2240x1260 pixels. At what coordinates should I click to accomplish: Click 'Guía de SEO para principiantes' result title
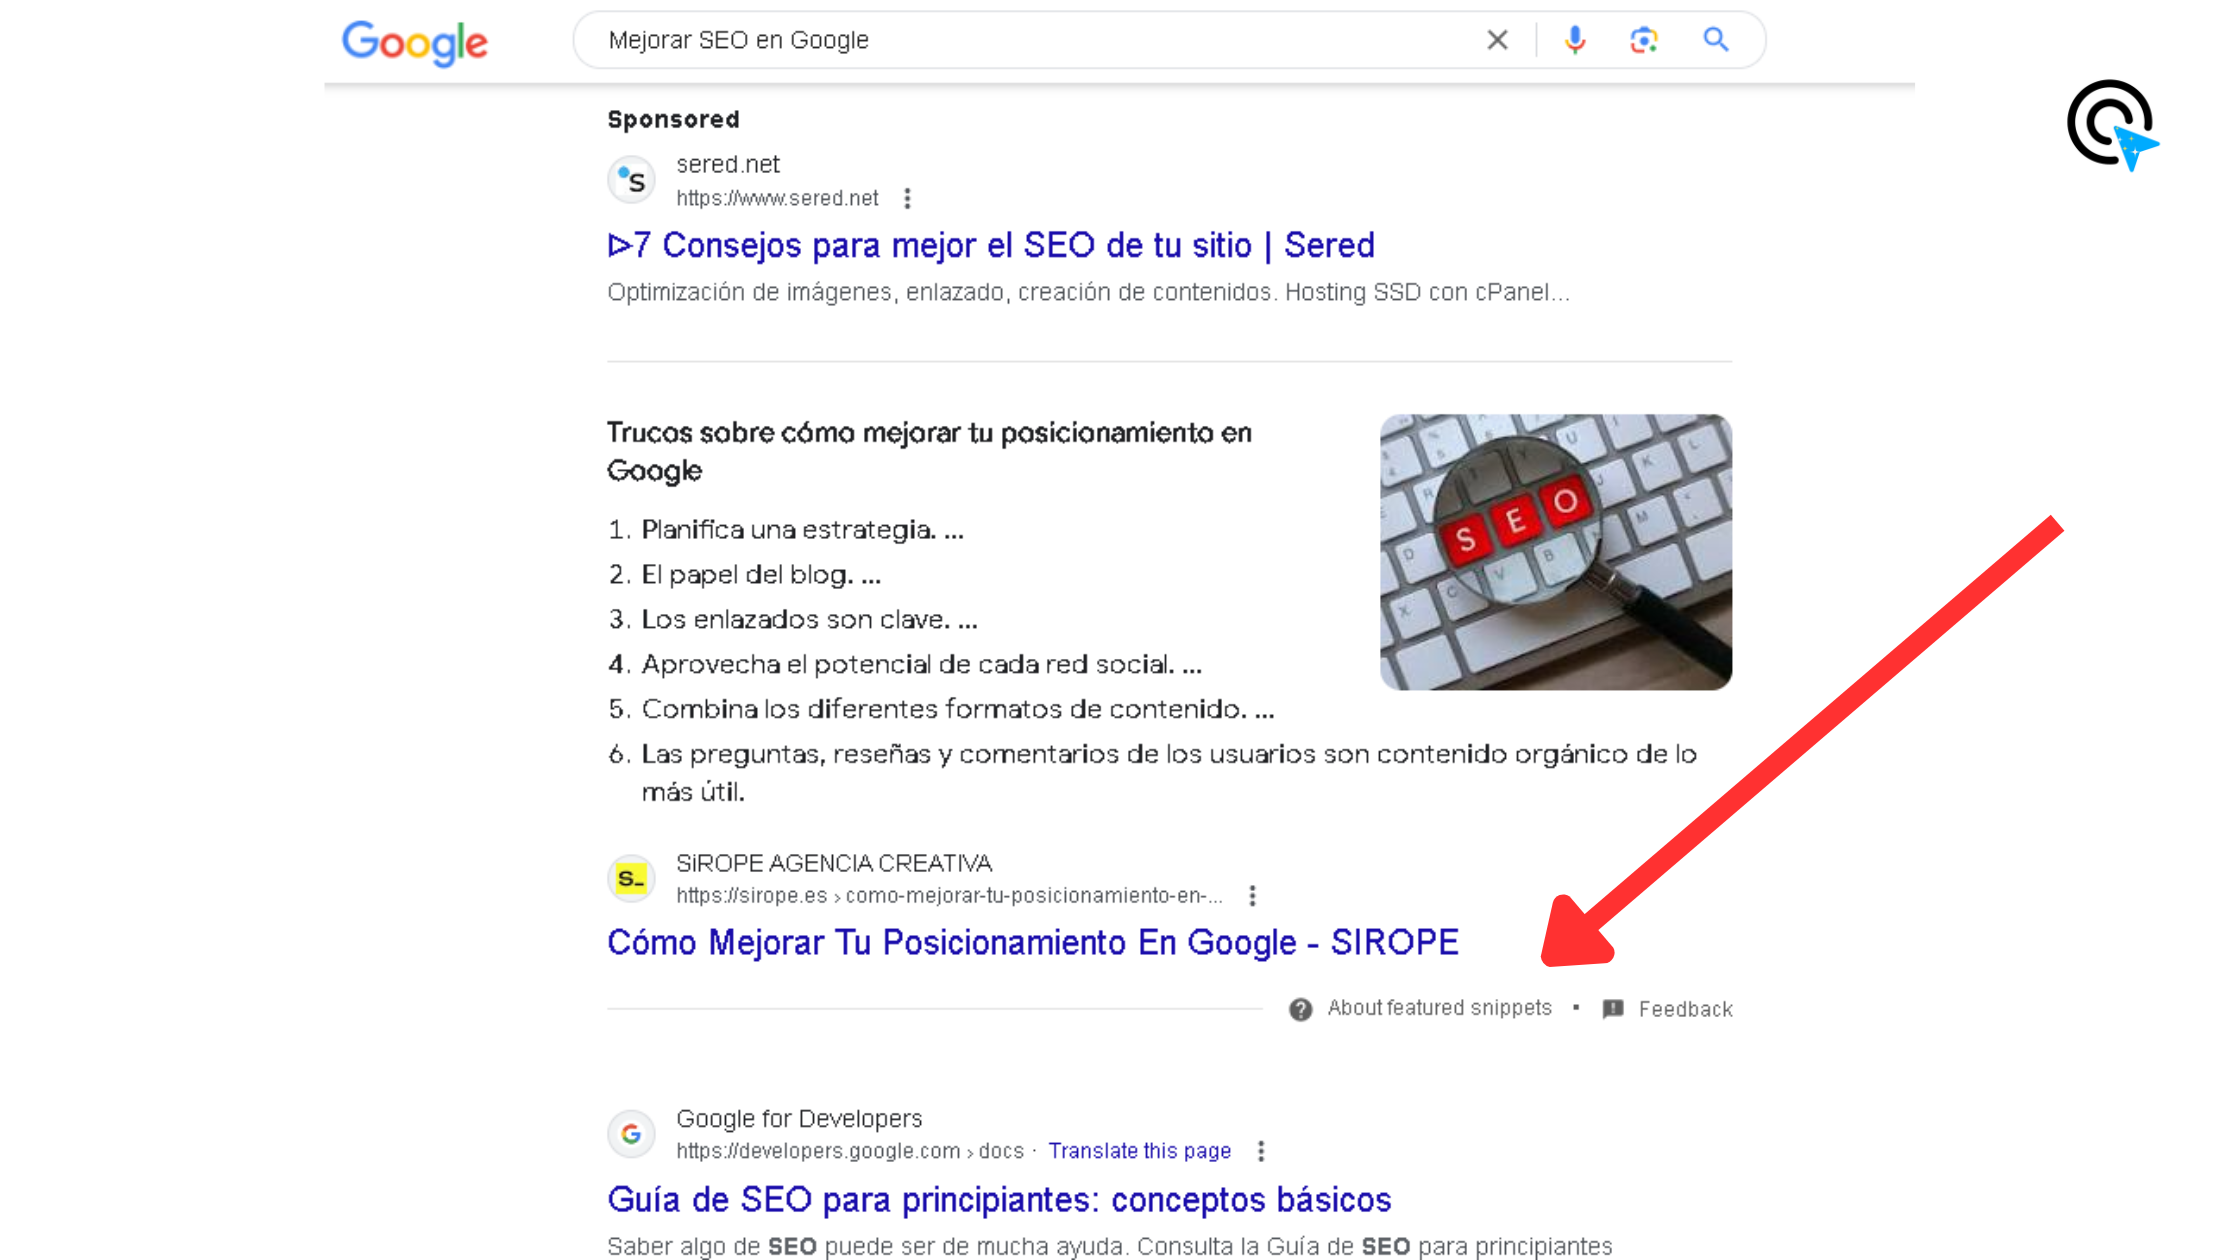coord(998,1198)
